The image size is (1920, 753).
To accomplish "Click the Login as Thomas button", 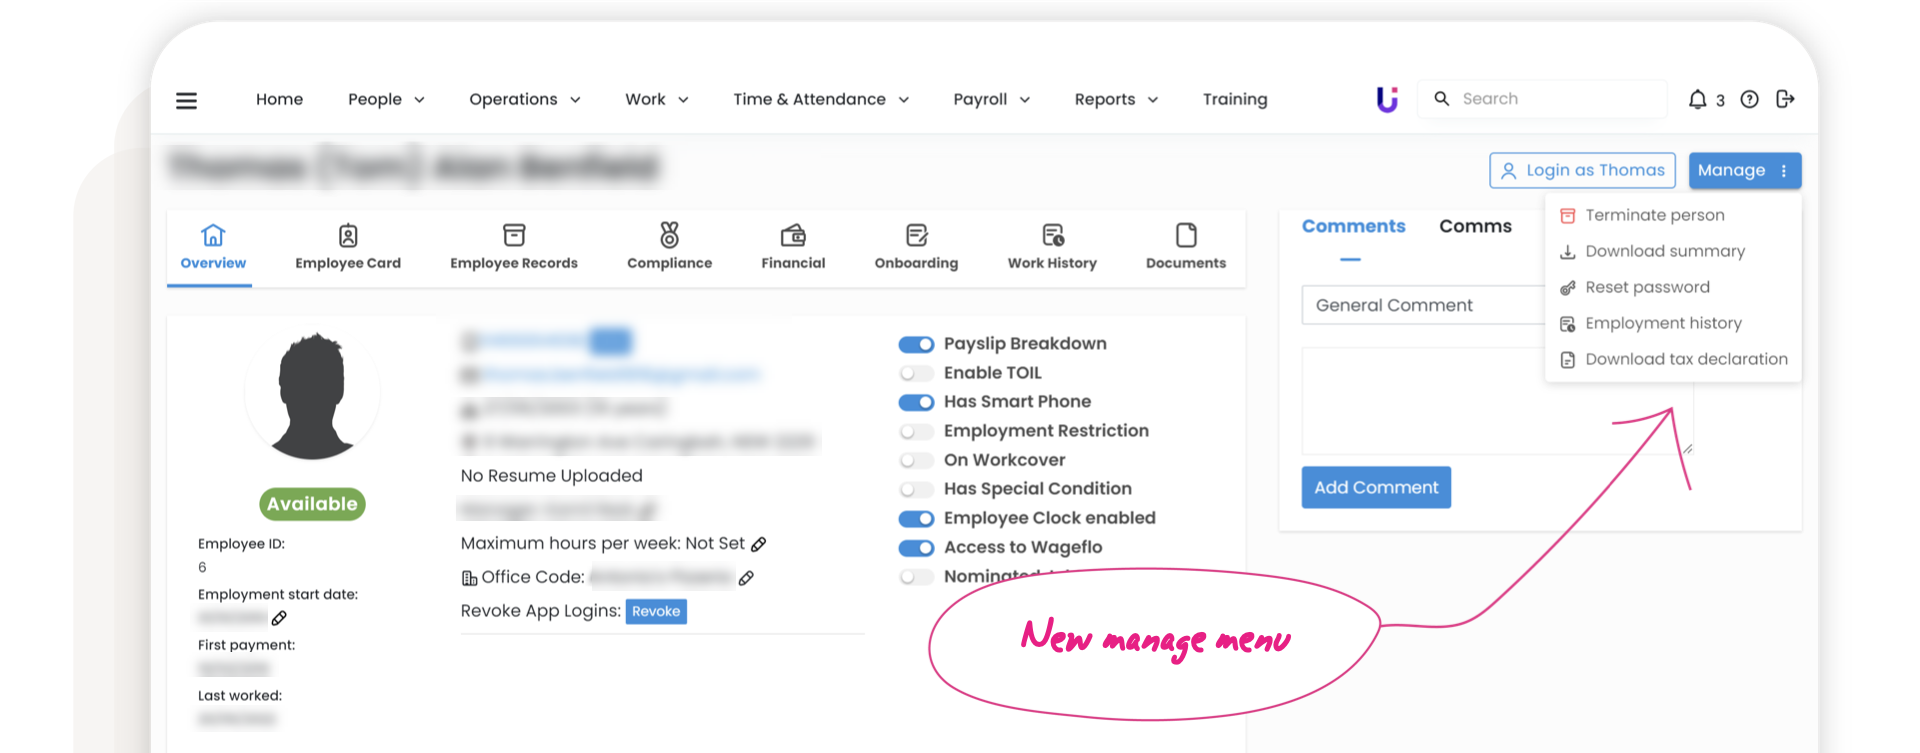I will (x=1582, y=171).
